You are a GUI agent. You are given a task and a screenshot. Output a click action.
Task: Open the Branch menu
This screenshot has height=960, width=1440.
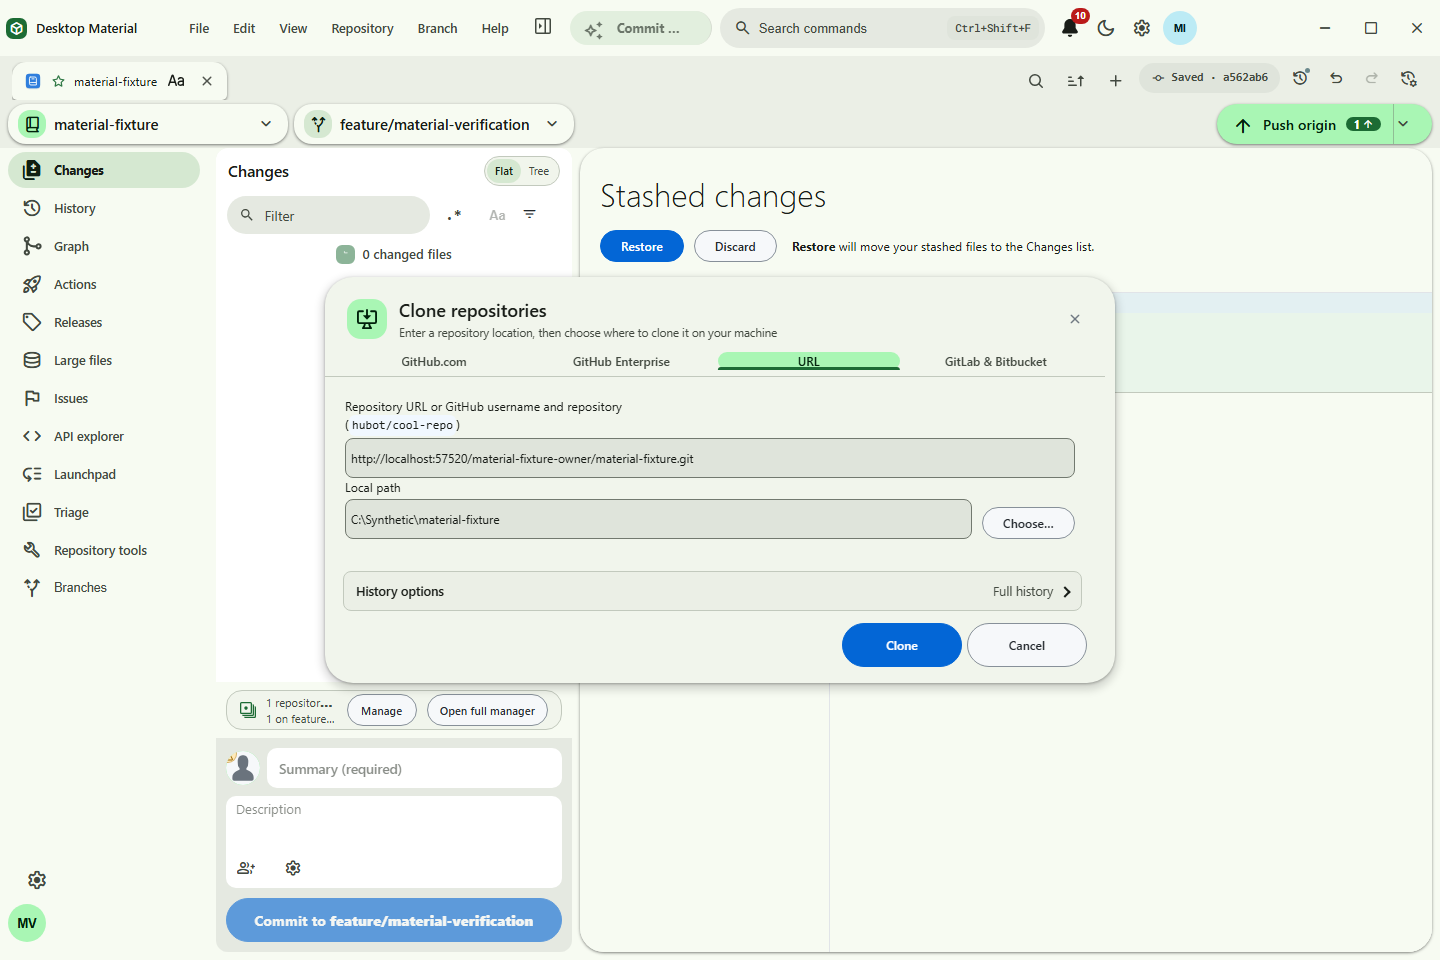point(437,28)
